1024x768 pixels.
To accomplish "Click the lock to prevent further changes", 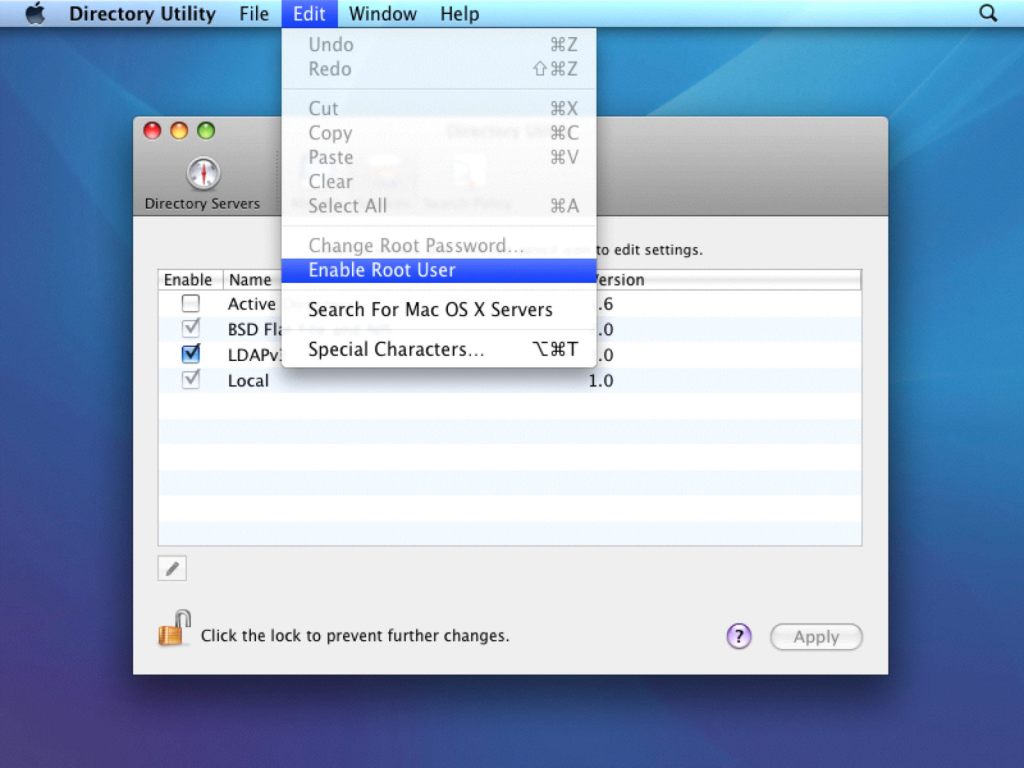I will pos(174,630).
